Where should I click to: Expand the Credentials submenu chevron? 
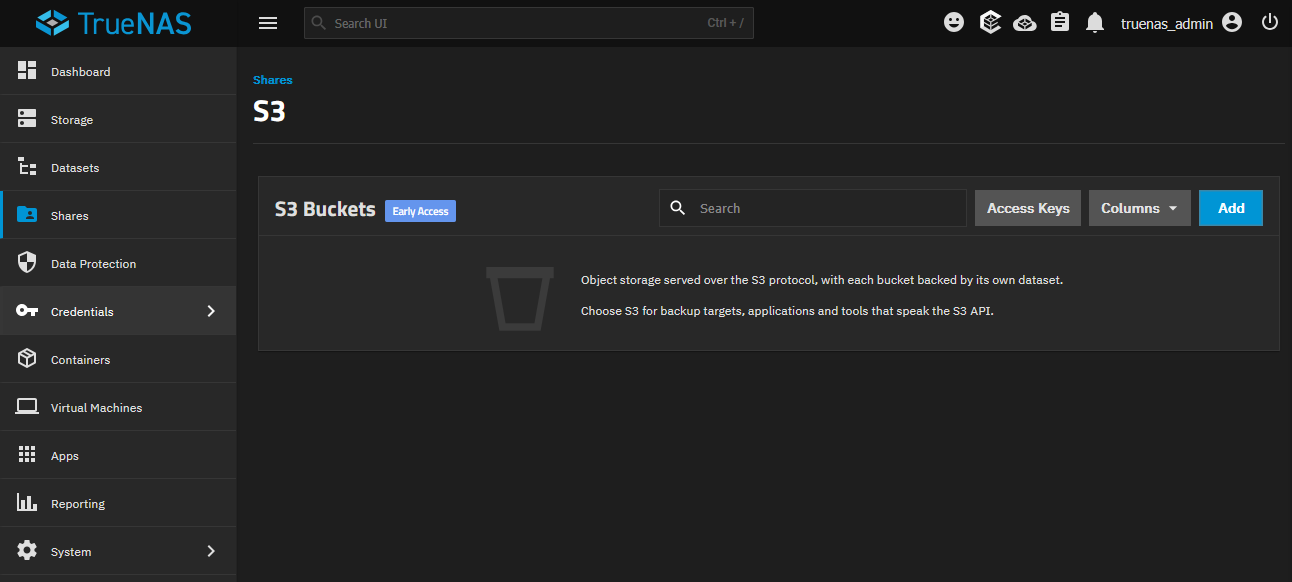[211, 311]
